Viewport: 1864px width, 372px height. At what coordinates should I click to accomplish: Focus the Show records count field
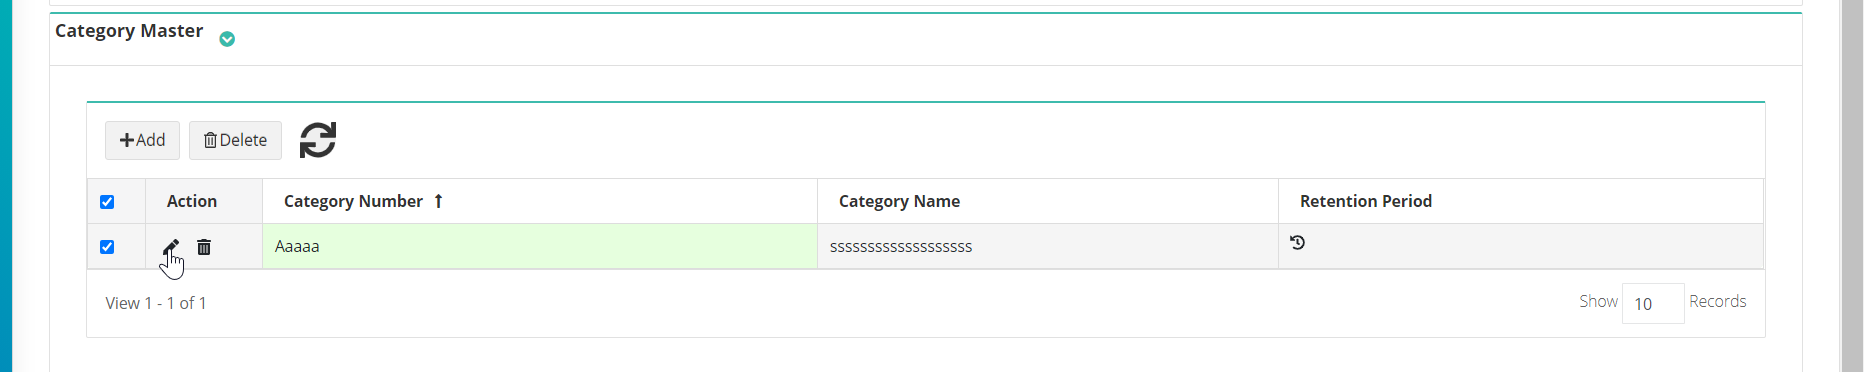point(1653,303)
